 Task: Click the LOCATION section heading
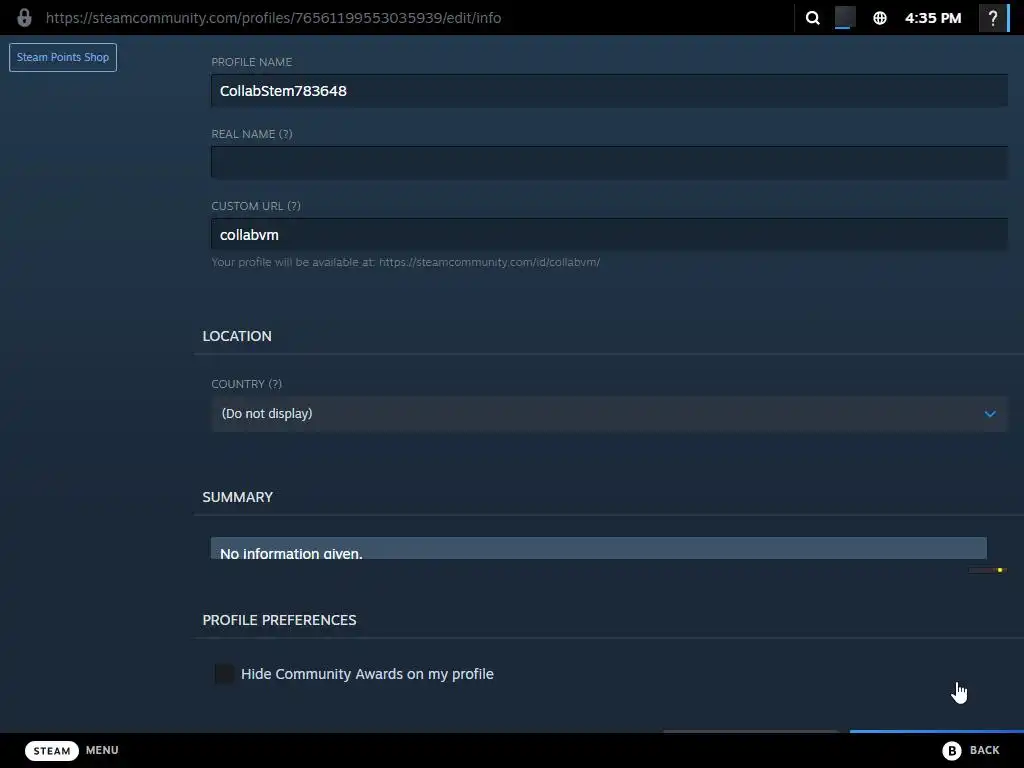[x=237, y=336]
